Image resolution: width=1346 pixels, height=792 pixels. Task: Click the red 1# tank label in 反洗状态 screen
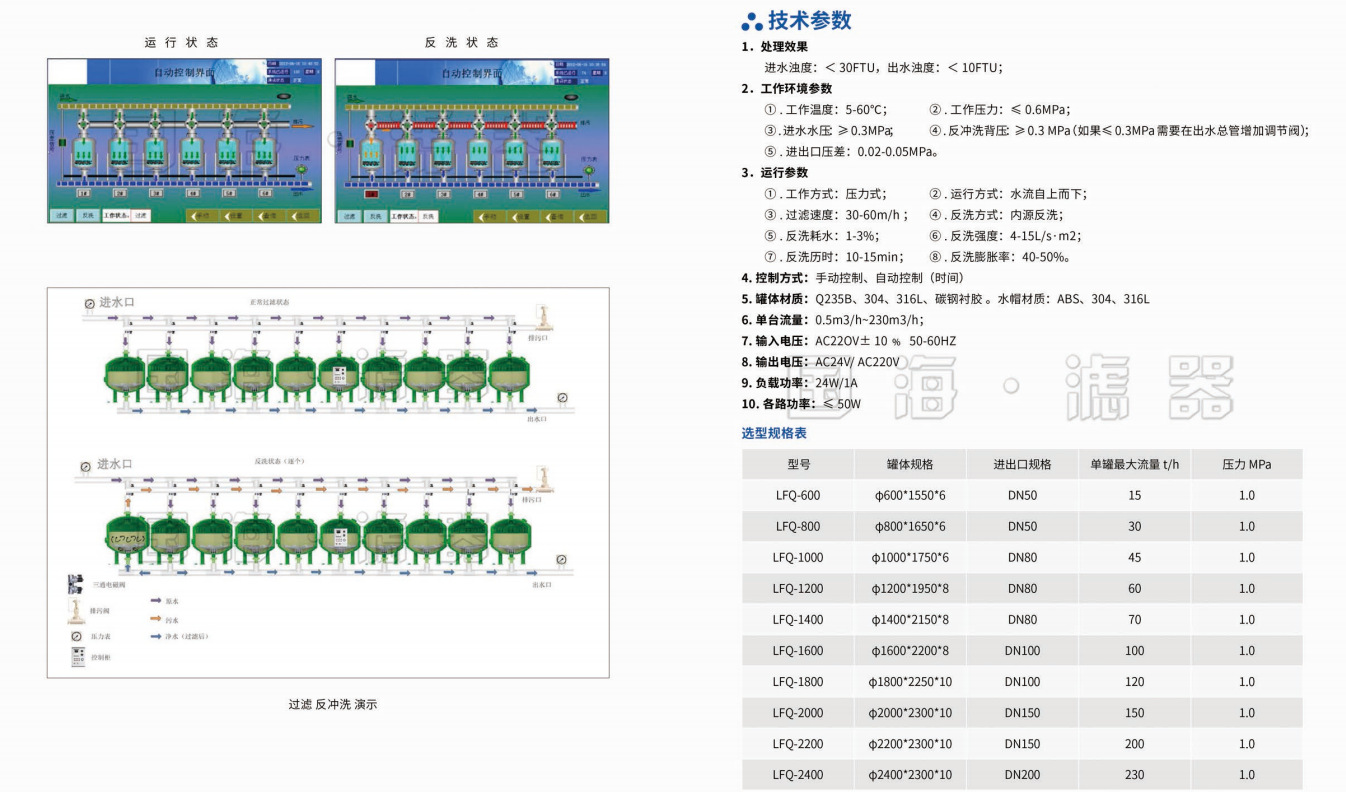click(x=371, y=193)
